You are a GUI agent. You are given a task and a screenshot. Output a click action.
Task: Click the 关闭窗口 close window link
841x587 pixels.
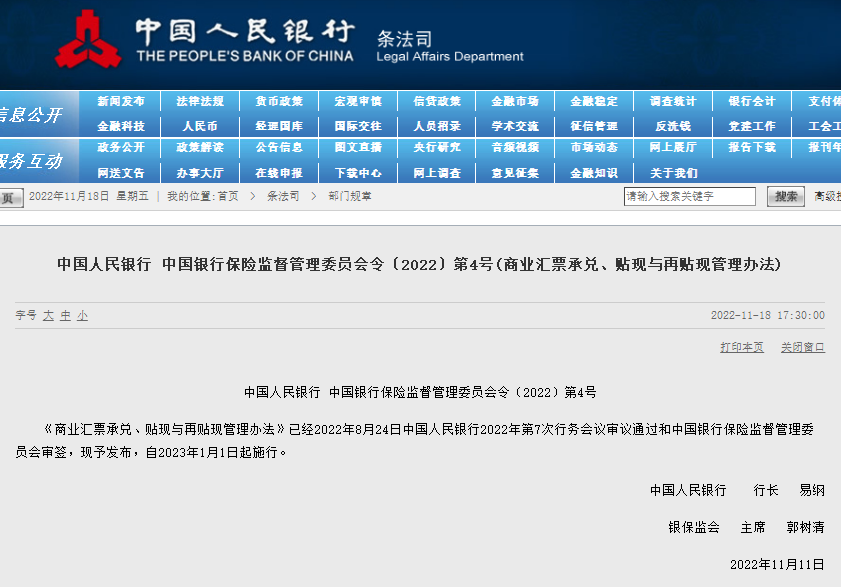coord(803,348)
